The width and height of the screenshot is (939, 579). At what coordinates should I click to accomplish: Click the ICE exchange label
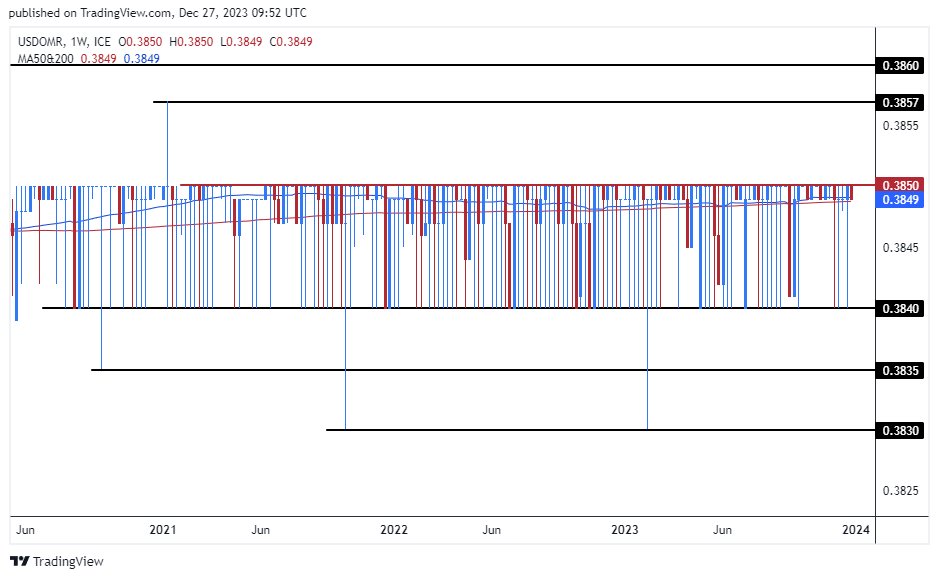click(102, 41)
